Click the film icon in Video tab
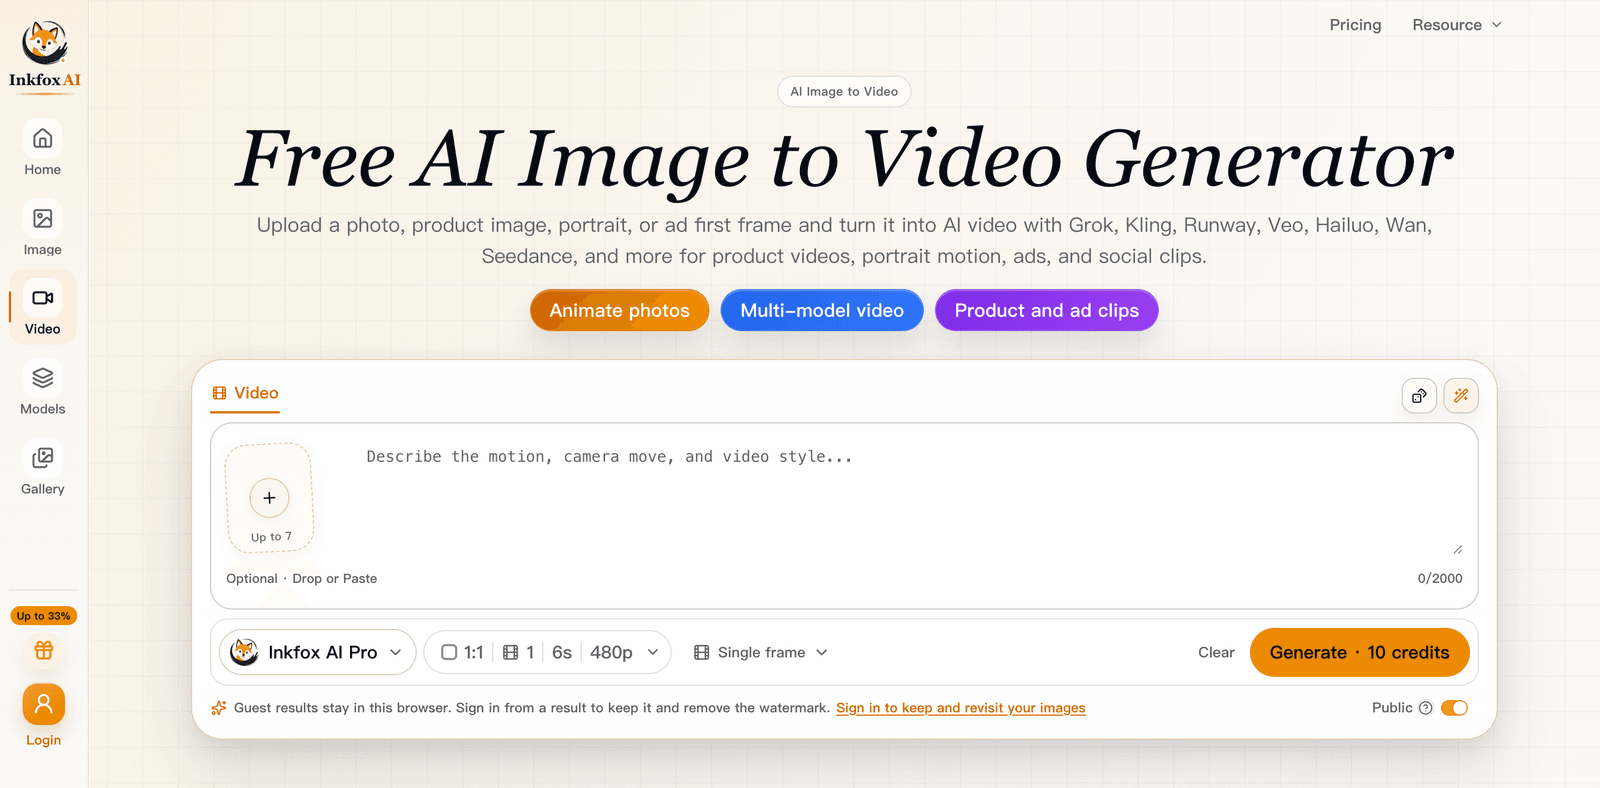The image size is (1600, 788). tap(219, 393)
